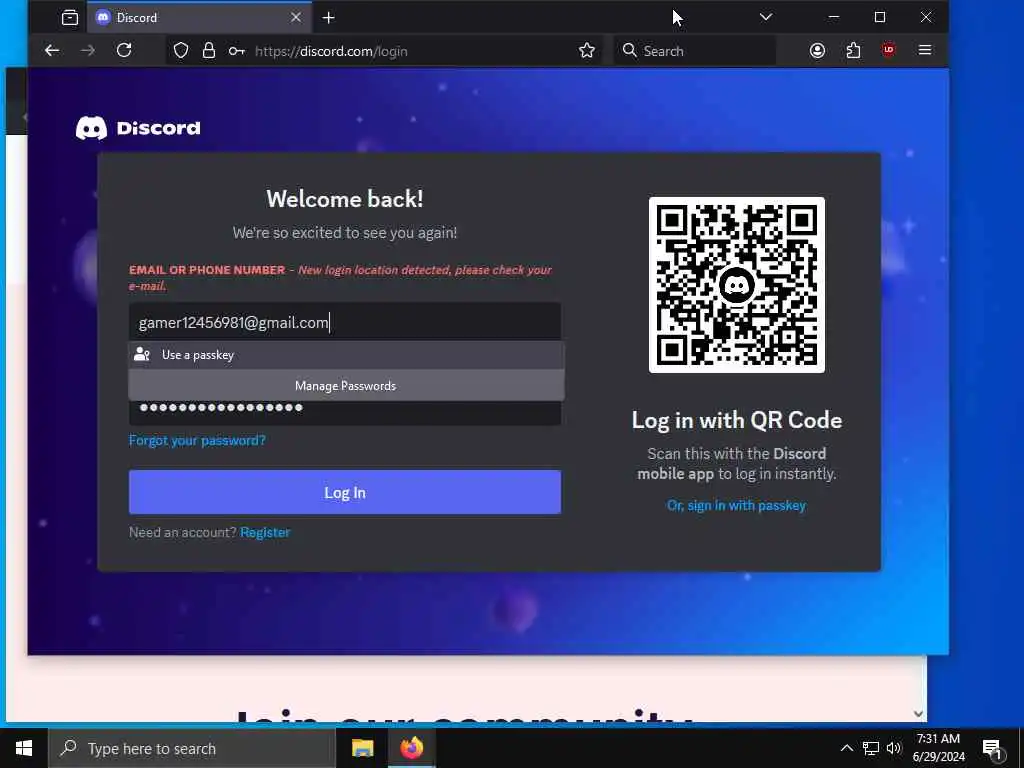Click Firefox icon in taskbar
This screenshot has height=768, width=1024.
411,748
